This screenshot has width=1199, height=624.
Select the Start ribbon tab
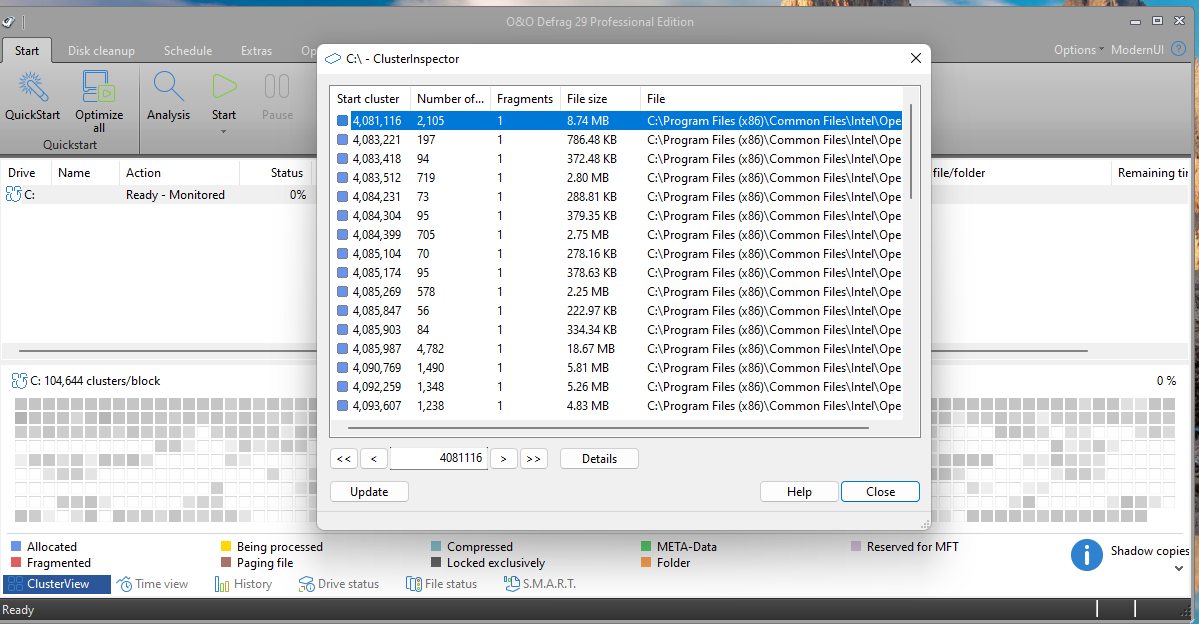(27, 50)
